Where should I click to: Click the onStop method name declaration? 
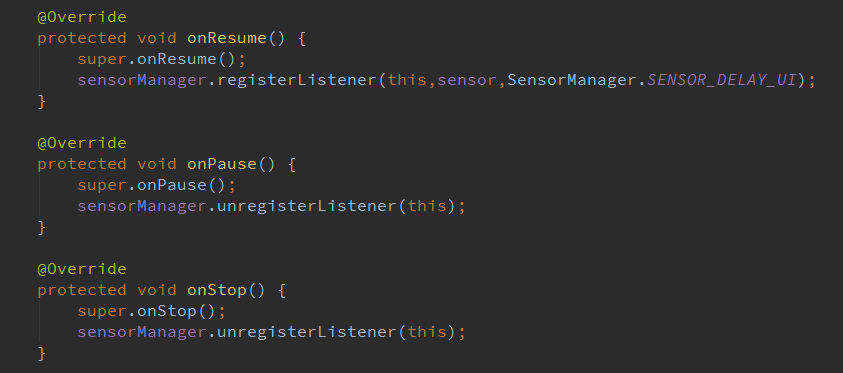click(x=217, y=290)
